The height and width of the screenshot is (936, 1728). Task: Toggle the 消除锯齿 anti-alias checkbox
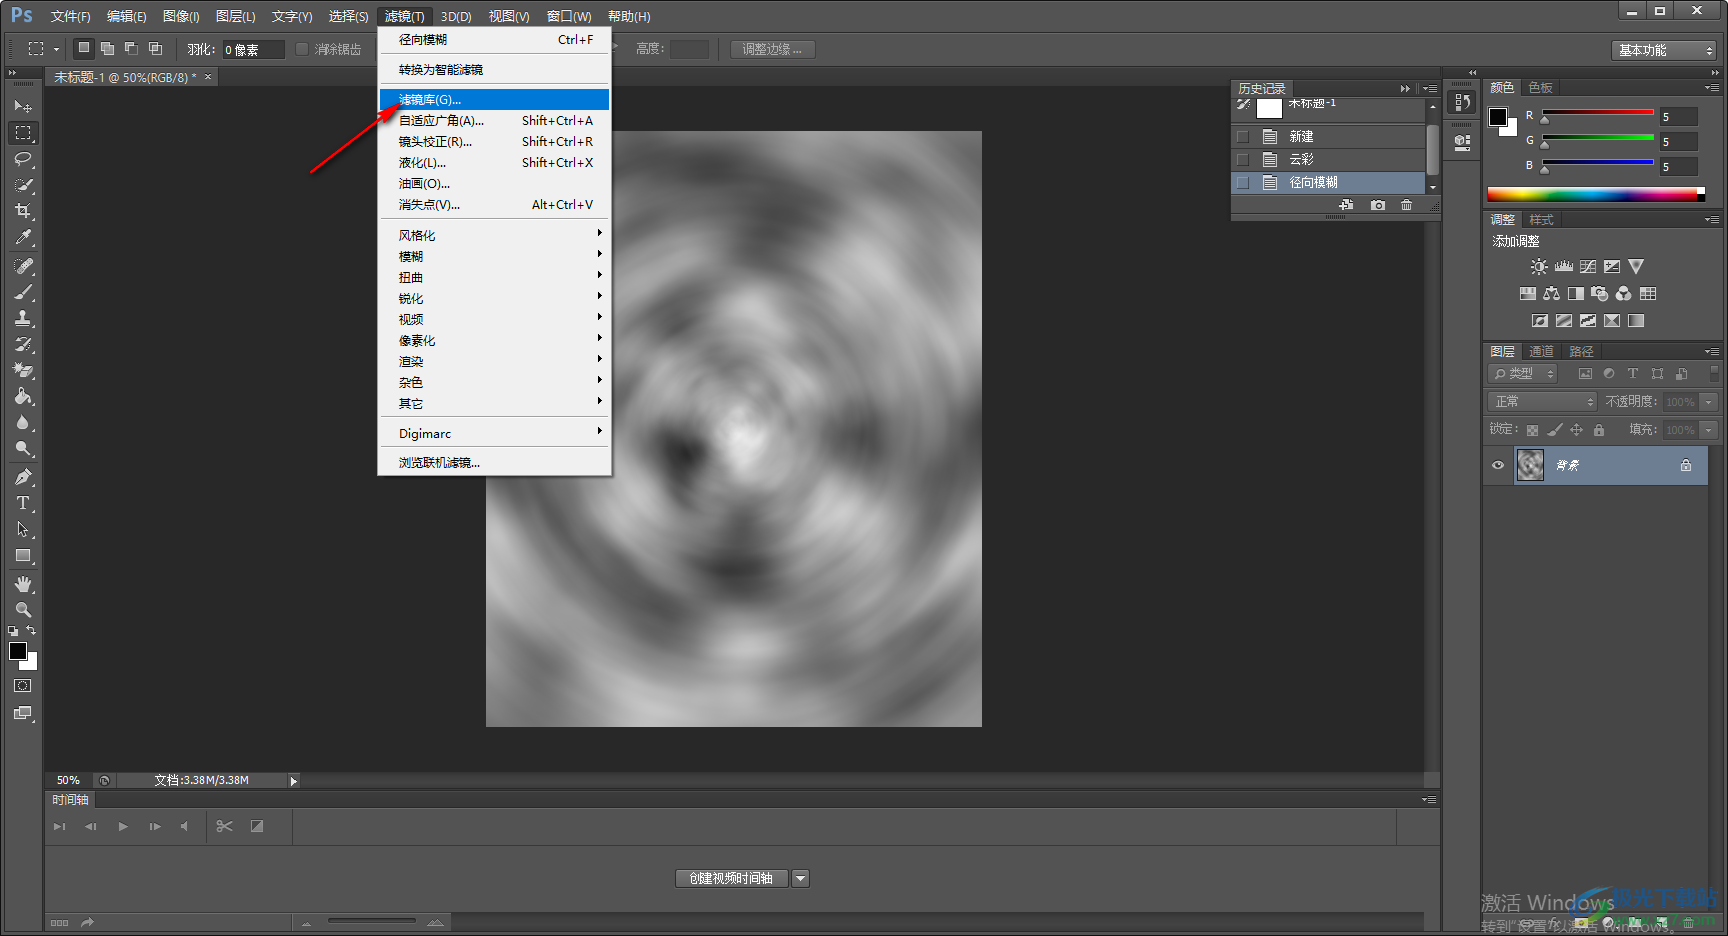click(x=302, y=49)
